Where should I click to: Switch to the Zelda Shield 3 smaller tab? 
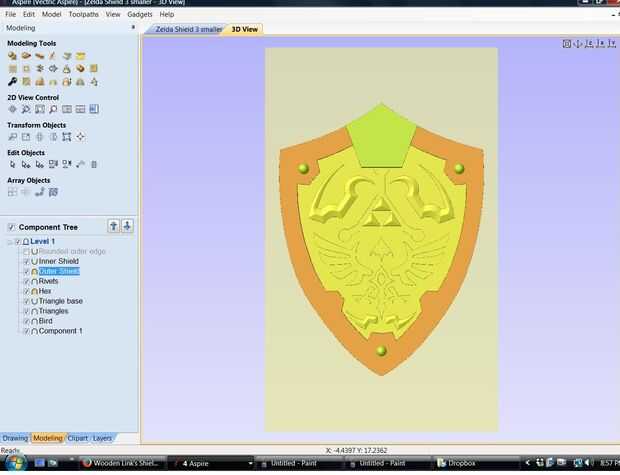(x=188, y=29)
